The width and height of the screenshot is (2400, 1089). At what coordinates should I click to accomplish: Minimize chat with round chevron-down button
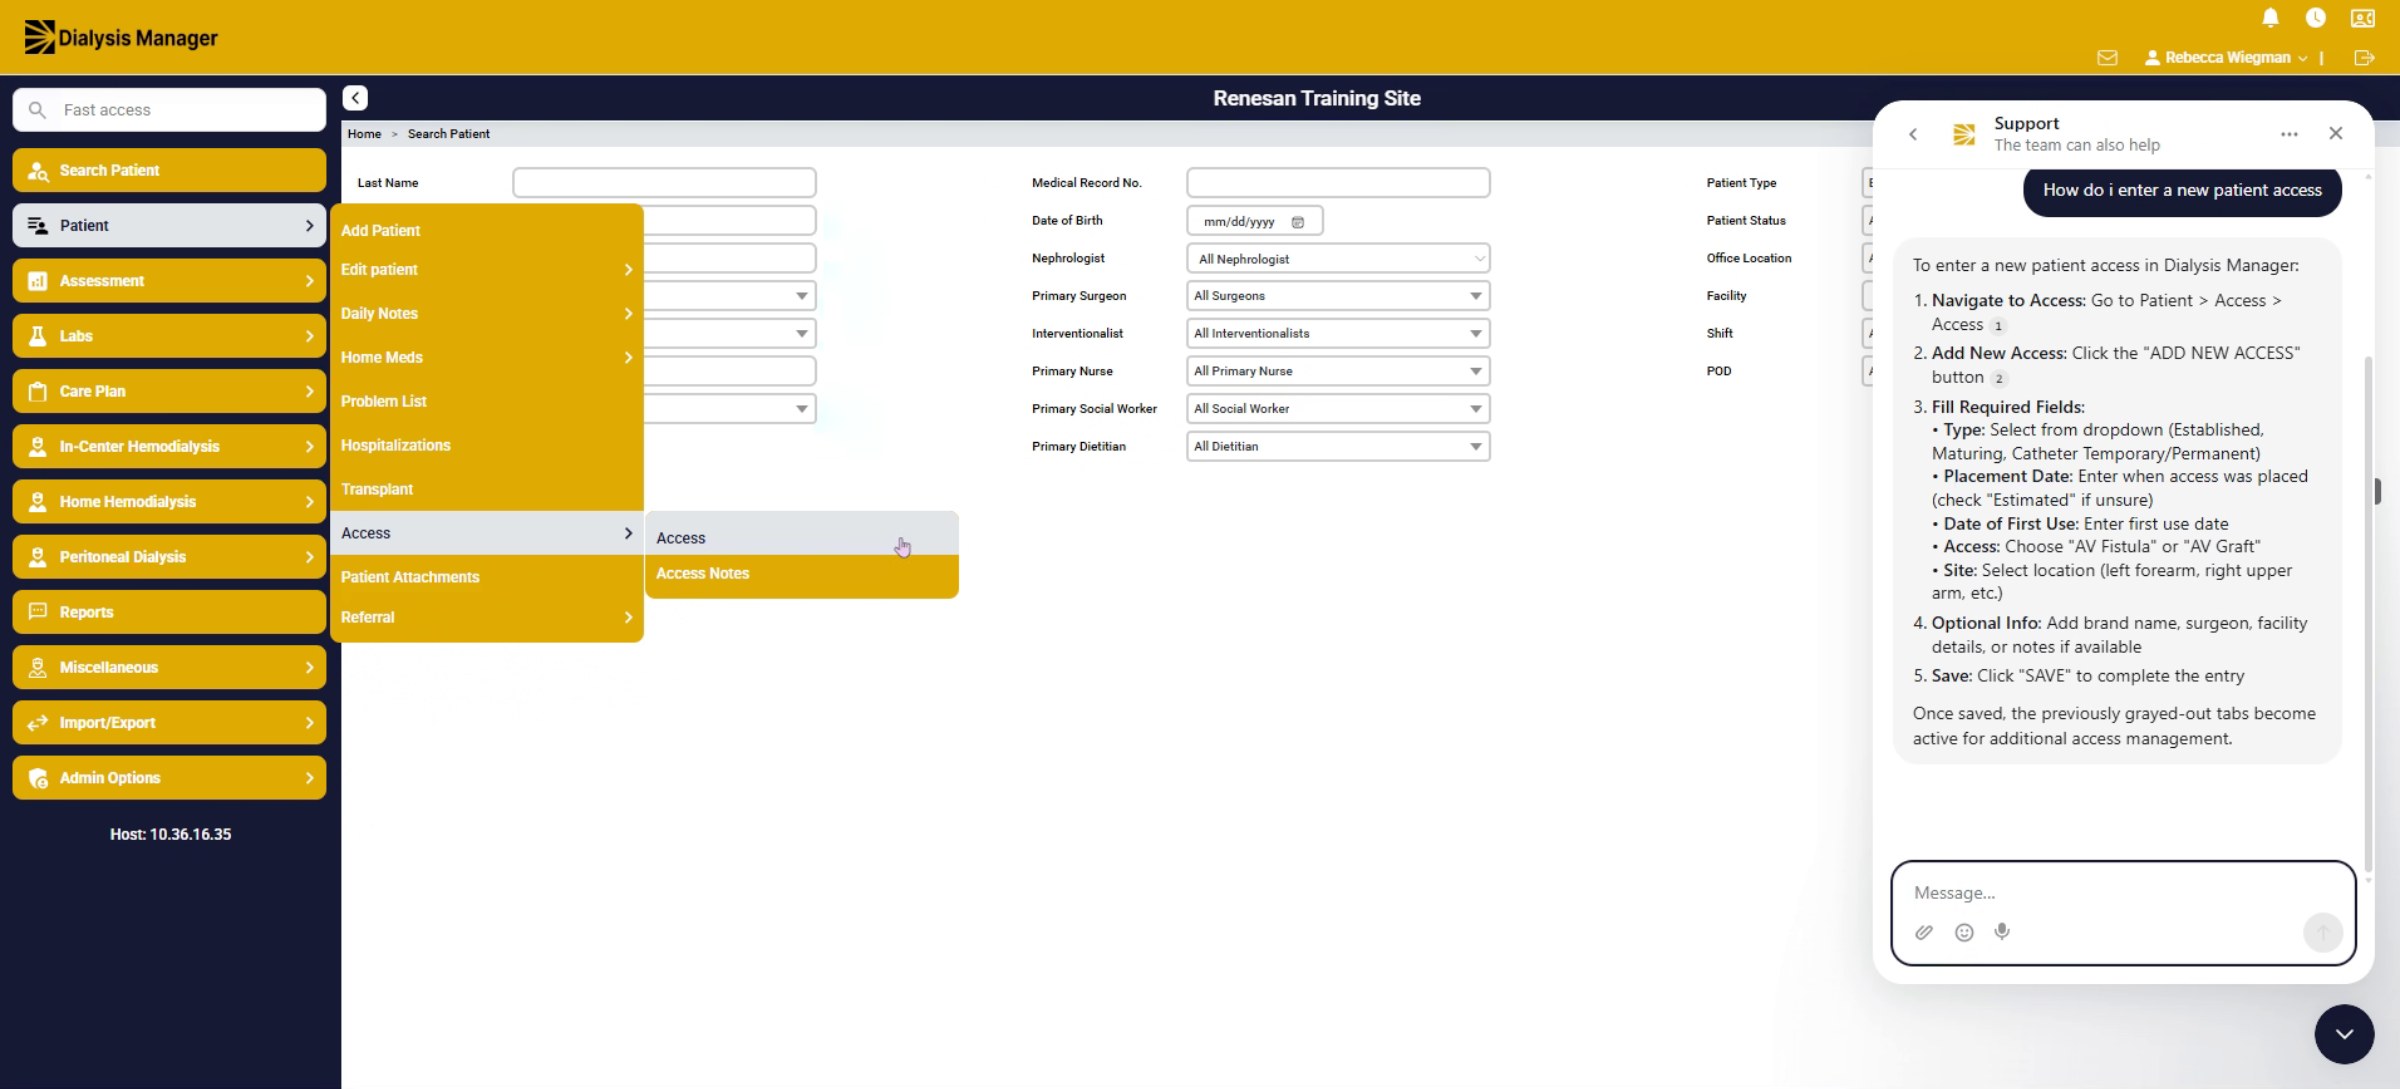[x=2344, y=1034]
